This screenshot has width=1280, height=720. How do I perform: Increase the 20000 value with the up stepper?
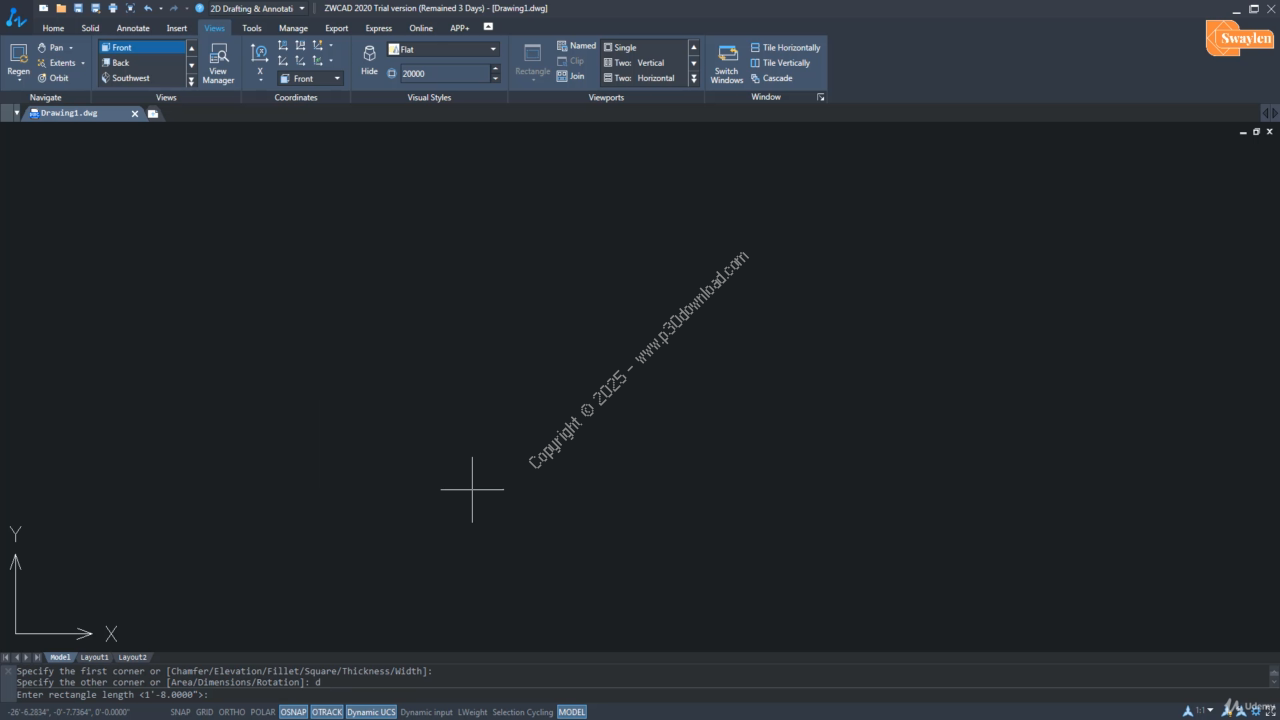[495, 69]
